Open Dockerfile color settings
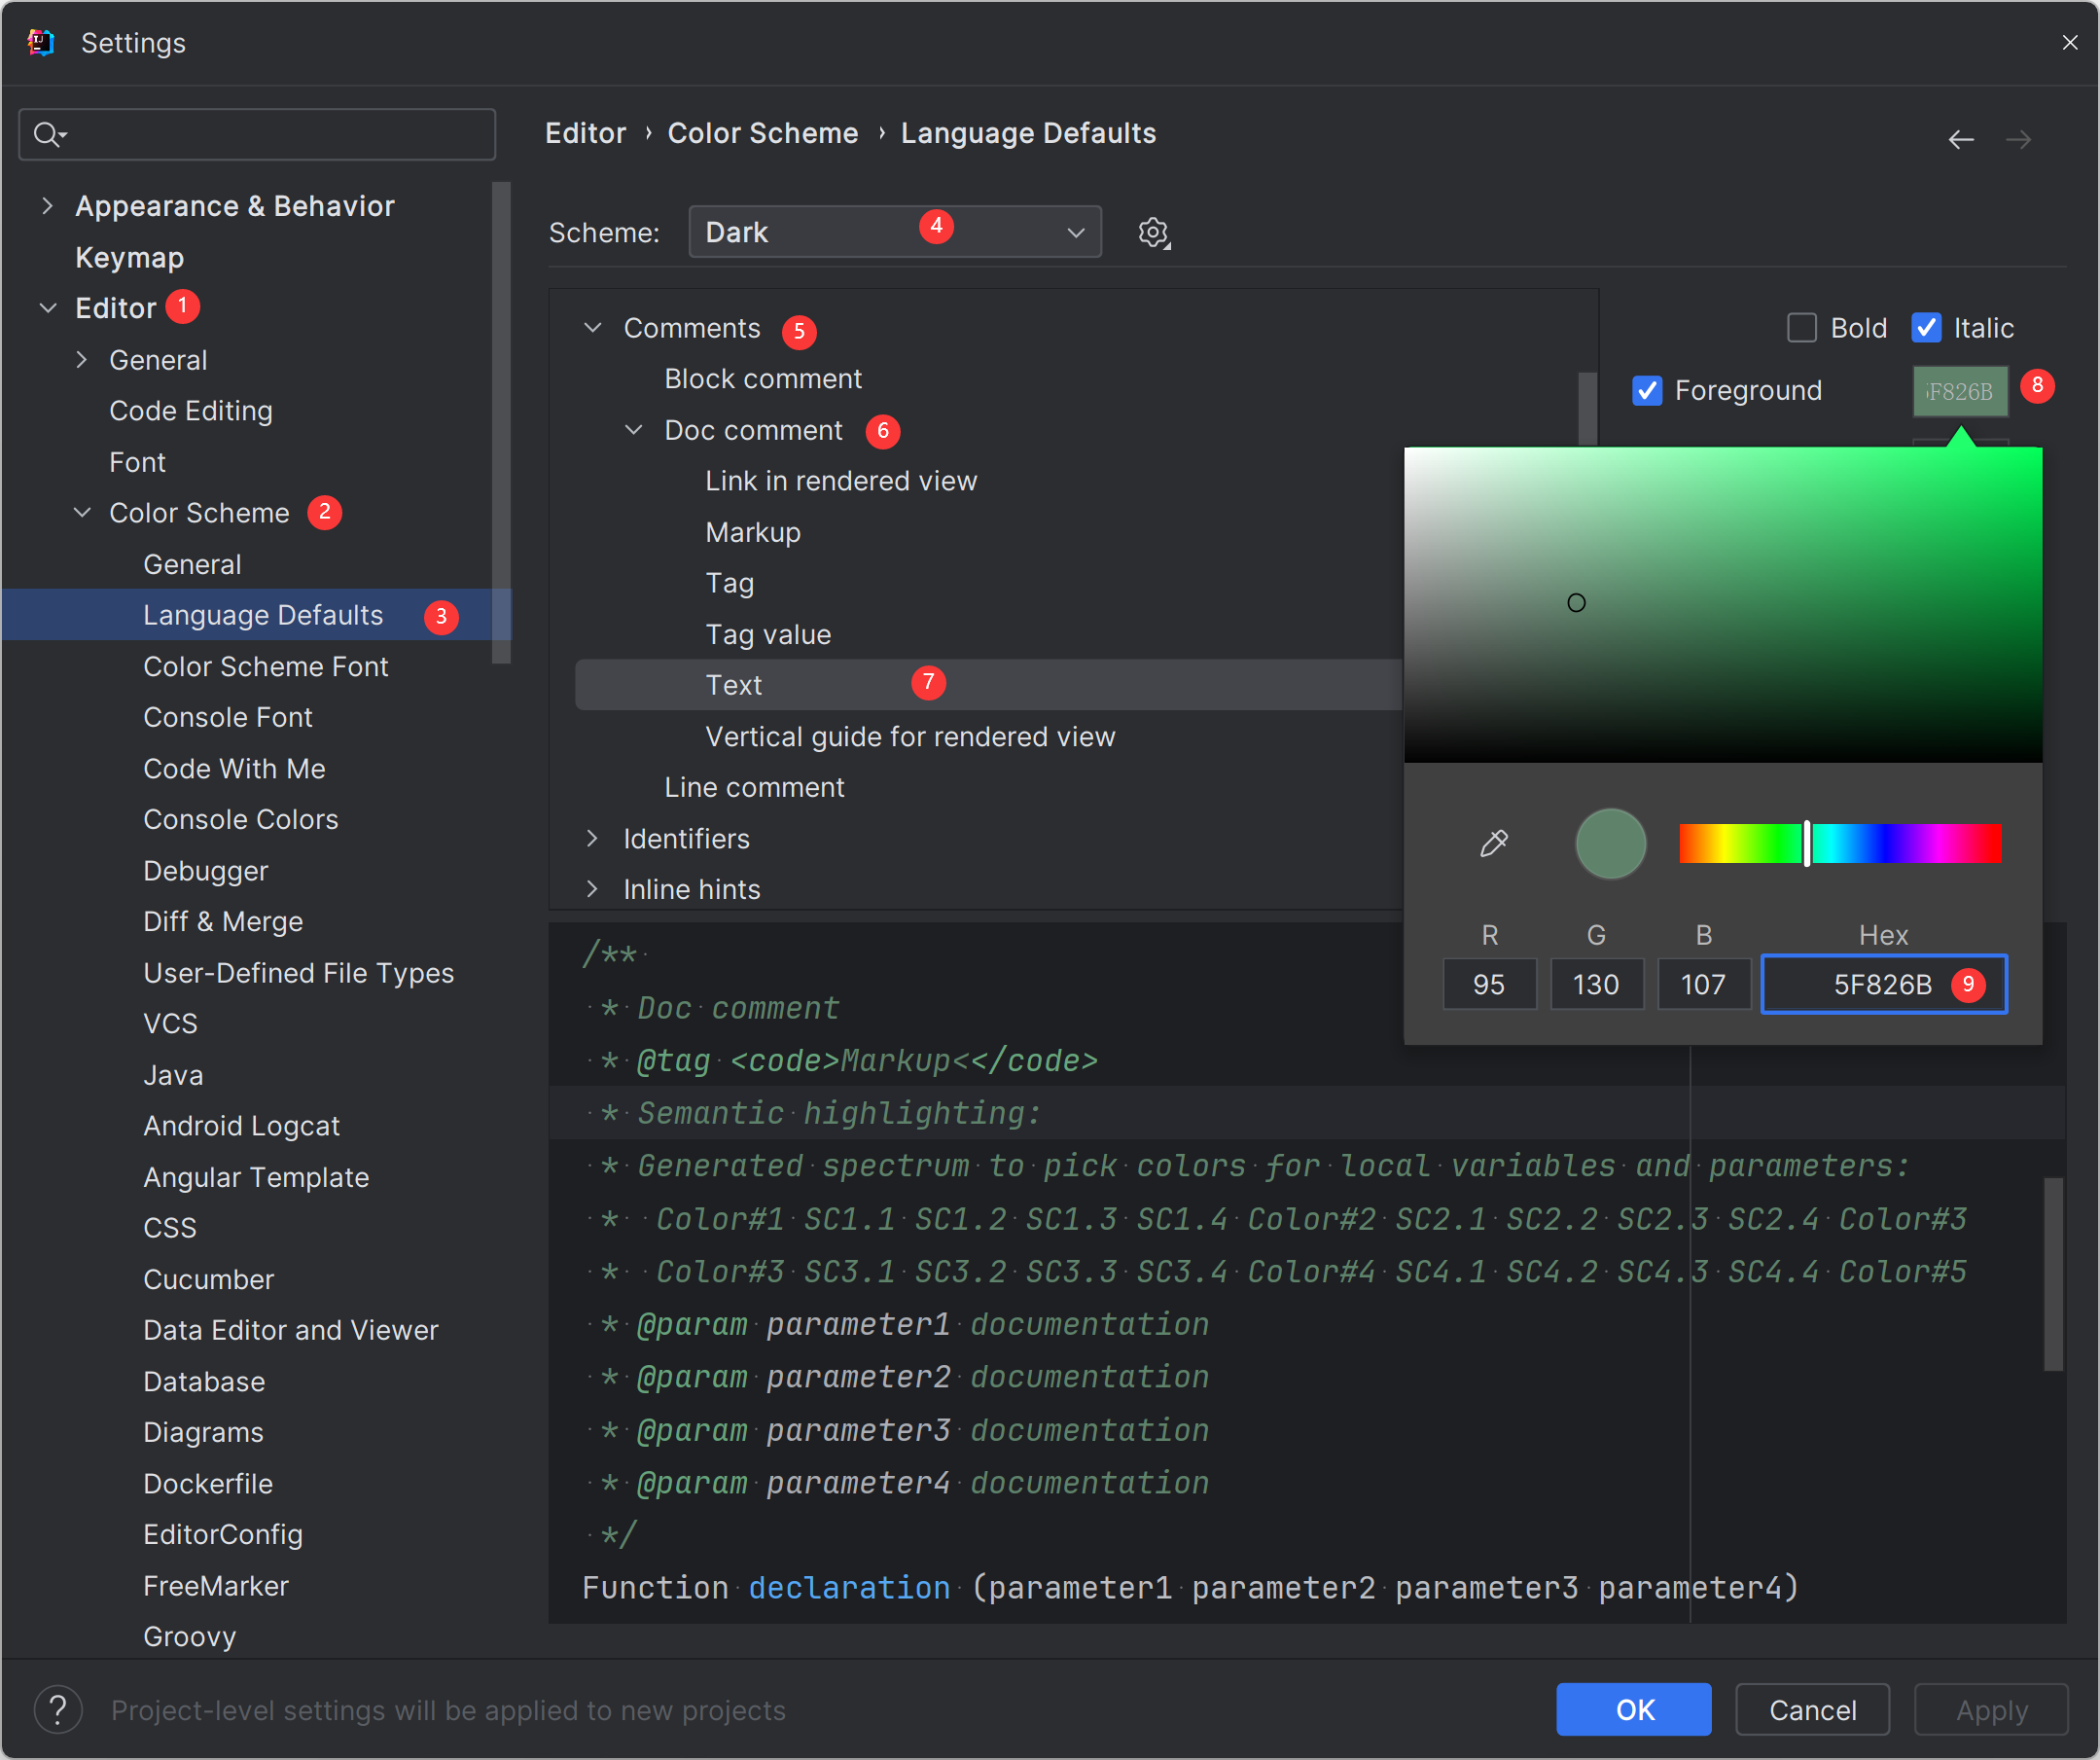Screen dimensions: 2100x1760 208,1483
